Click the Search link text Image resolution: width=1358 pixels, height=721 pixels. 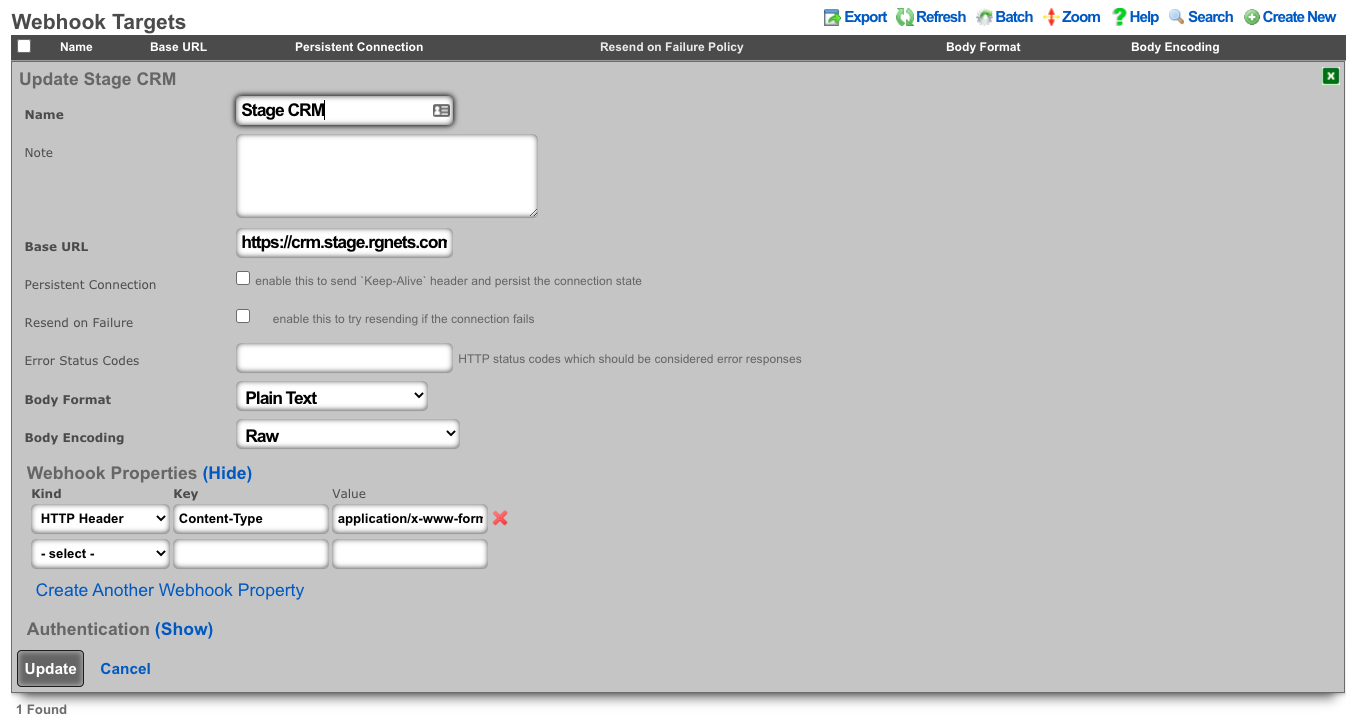1211,17
